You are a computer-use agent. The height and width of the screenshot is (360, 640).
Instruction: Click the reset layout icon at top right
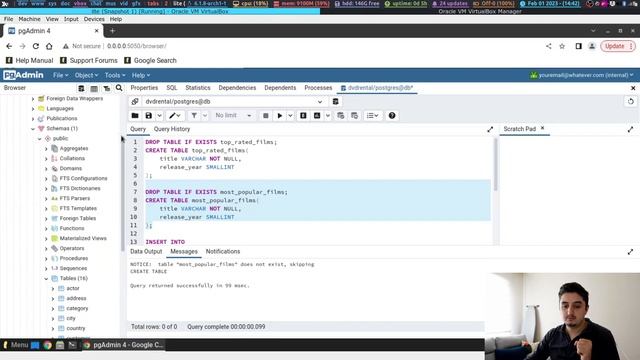pyautogui.click(x=631, y=102)
